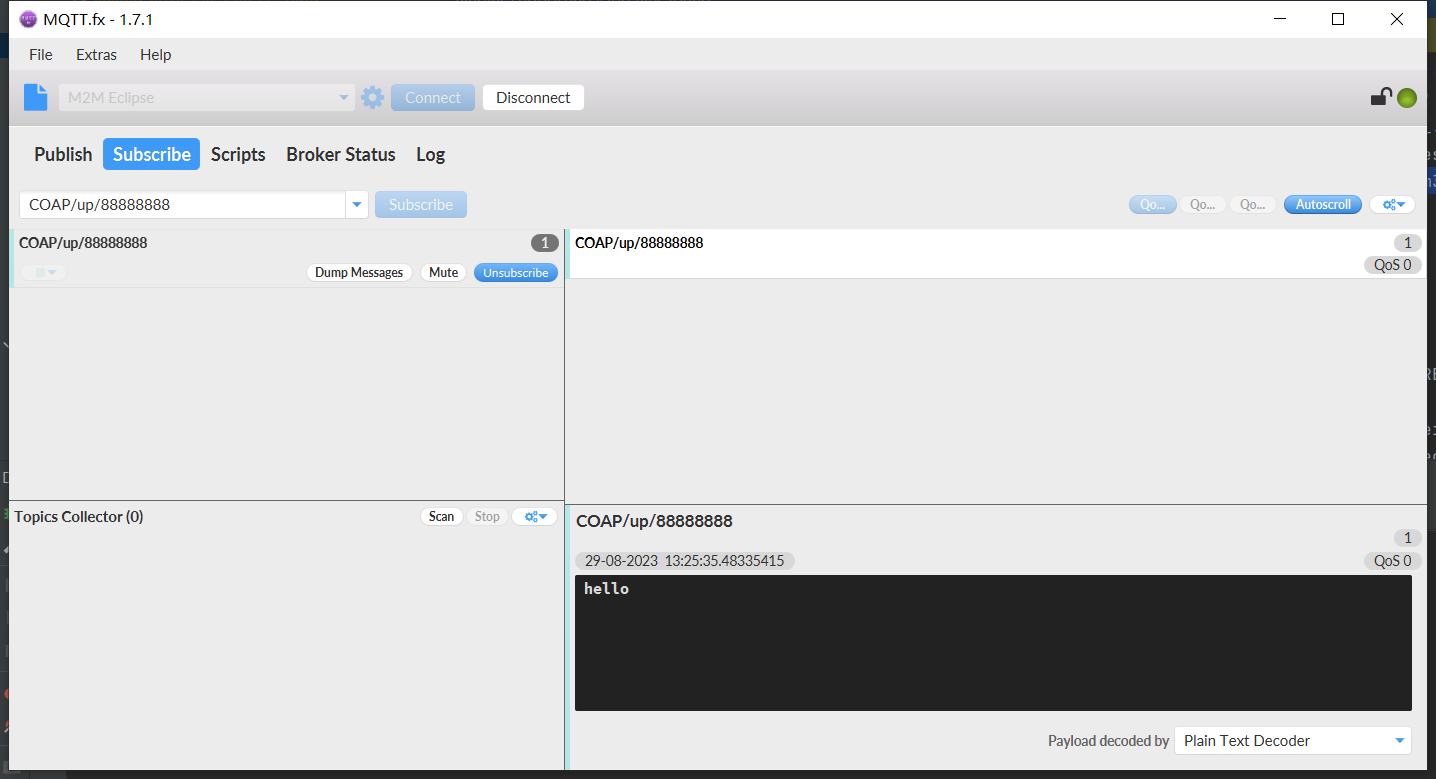Screen dimensions: 1436x779
Task: Click the QoS 0 badge in the message list
Action: 1393,265
